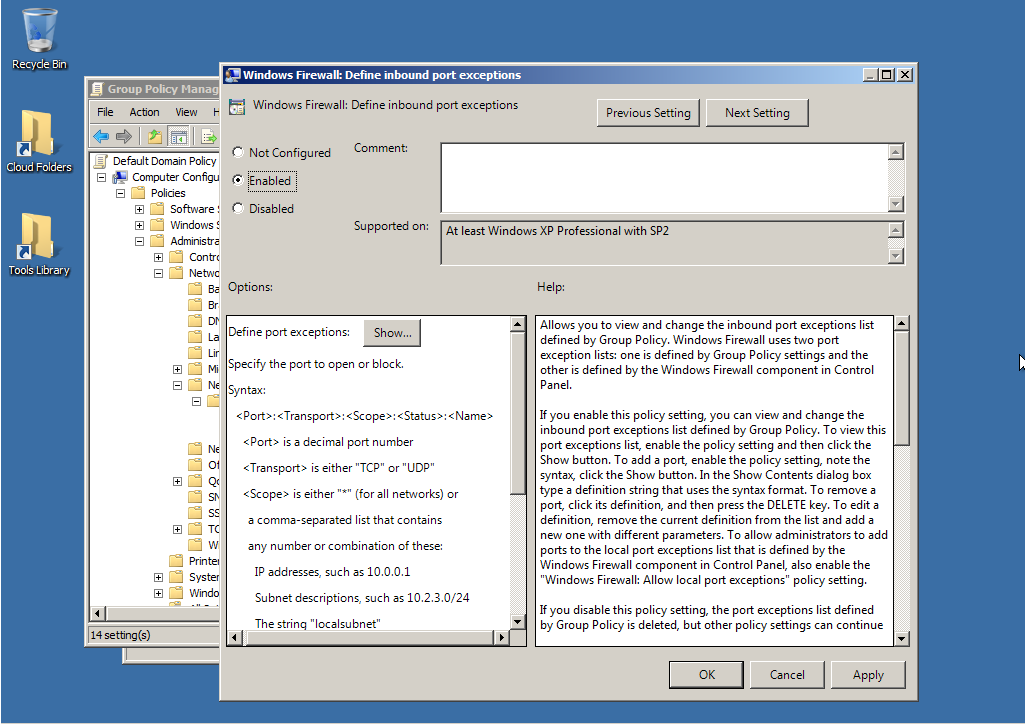The image size is (1025, 724).
Task: Open the Recycle Bin
Action: point(38,28)
